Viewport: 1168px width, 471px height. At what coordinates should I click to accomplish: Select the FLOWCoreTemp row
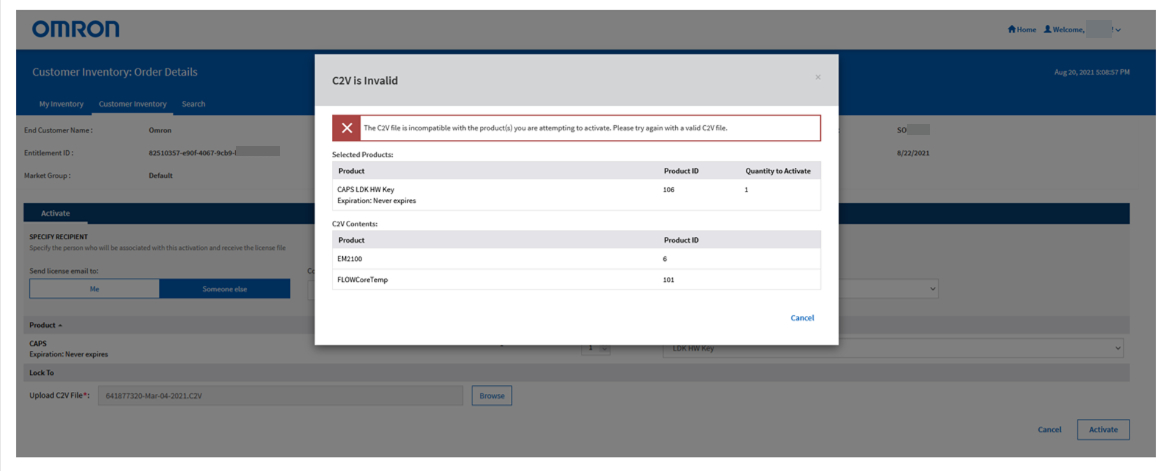577,279
